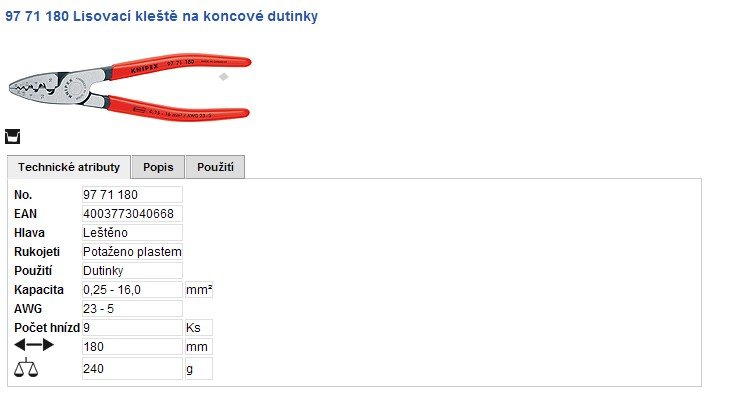Image resolution: width=729 pixels, height=405 pixels.
Task: Click the Počet hnízd value 9
Action: [132, 328]
